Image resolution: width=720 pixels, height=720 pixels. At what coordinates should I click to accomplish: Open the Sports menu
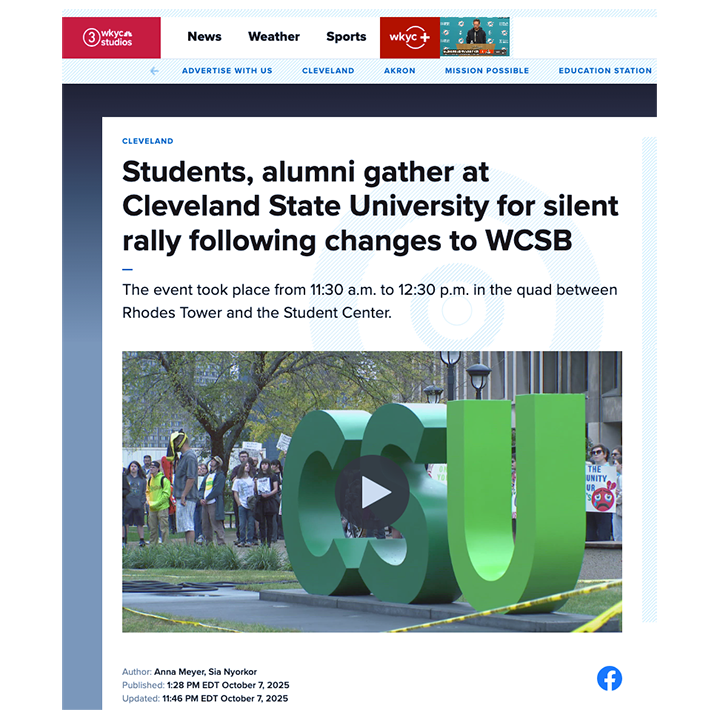[346, 37]
